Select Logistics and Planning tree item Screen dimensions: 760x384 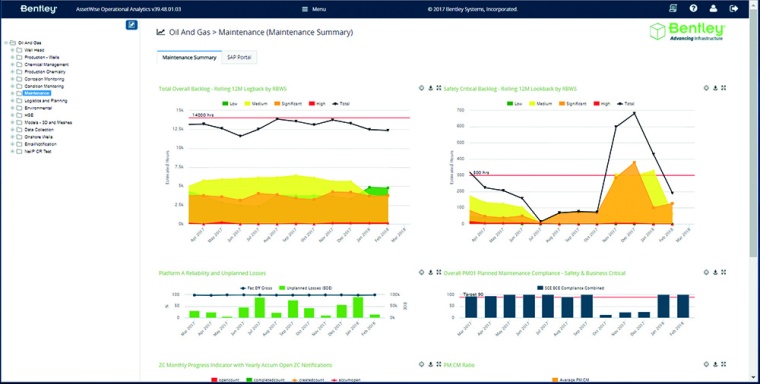(46, 101)
